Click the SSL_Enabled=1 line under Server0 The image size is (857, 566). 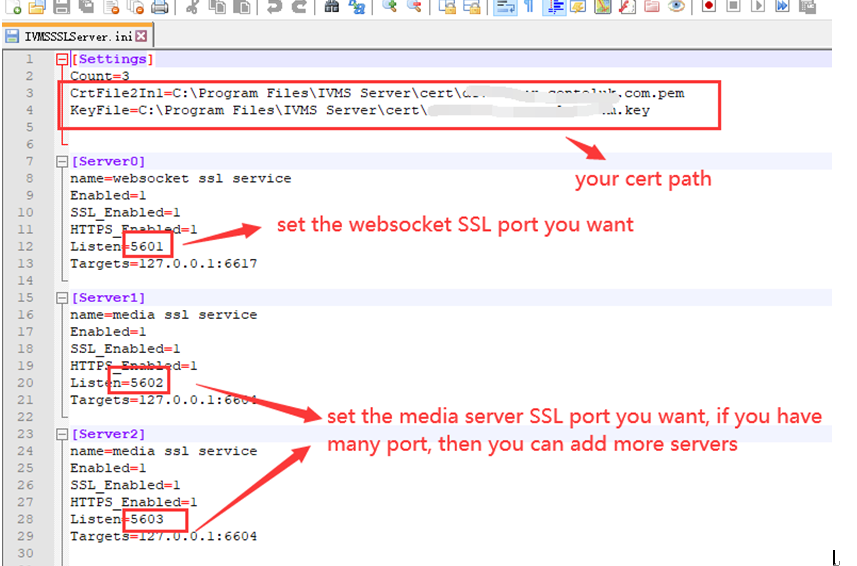[x=125, y=212]
